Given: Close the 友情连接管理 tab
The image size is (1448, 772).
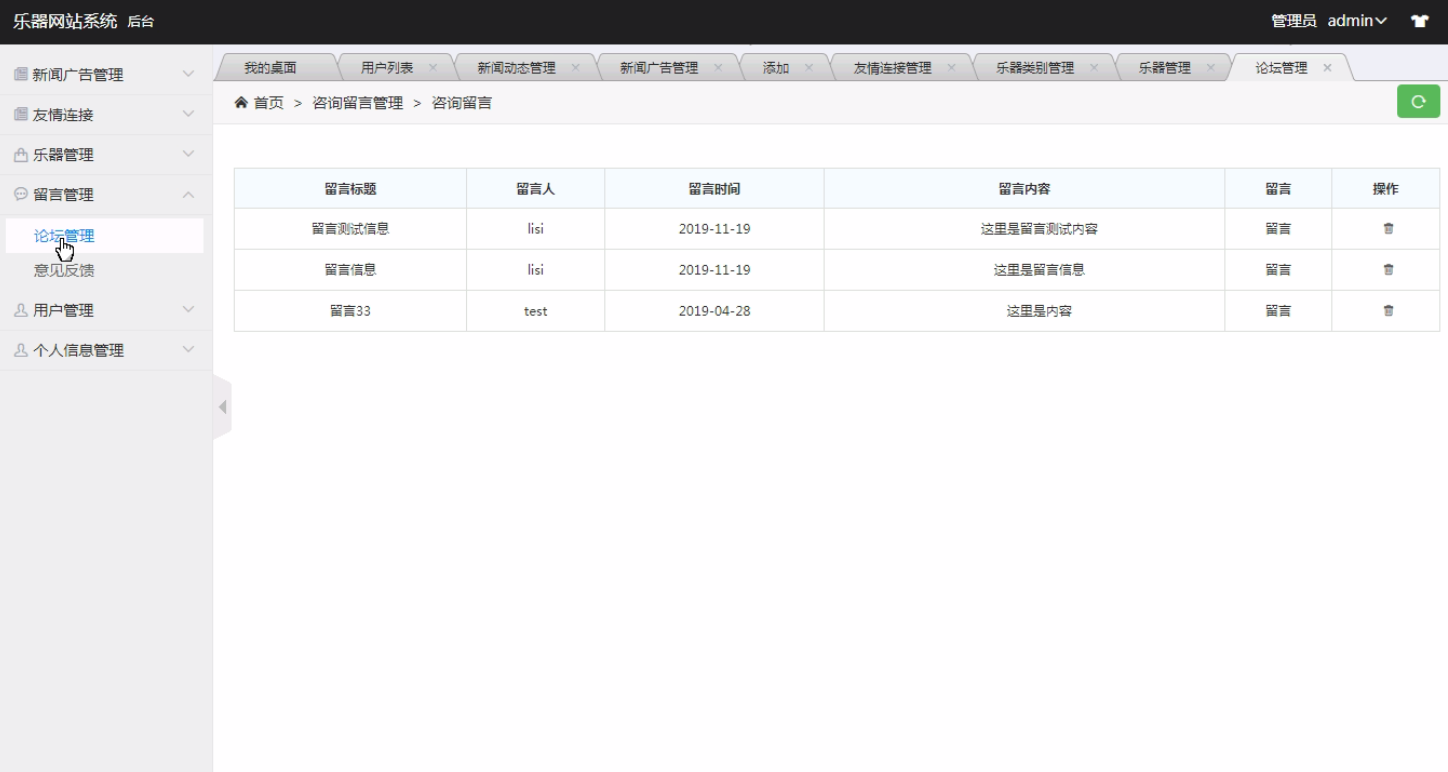Looking at the screenshot, I should click(951, 68).
